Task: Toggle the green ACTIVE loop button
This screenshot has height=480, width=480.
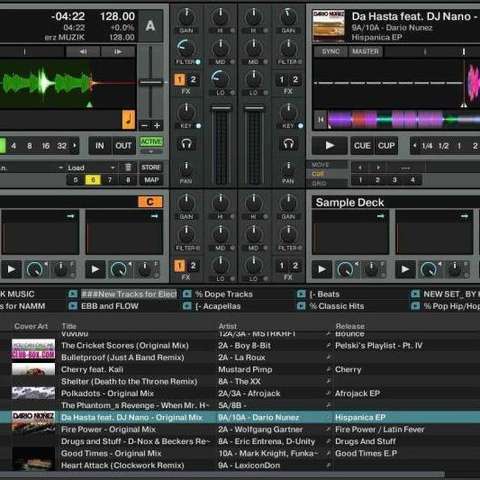Action: point(151,142)
